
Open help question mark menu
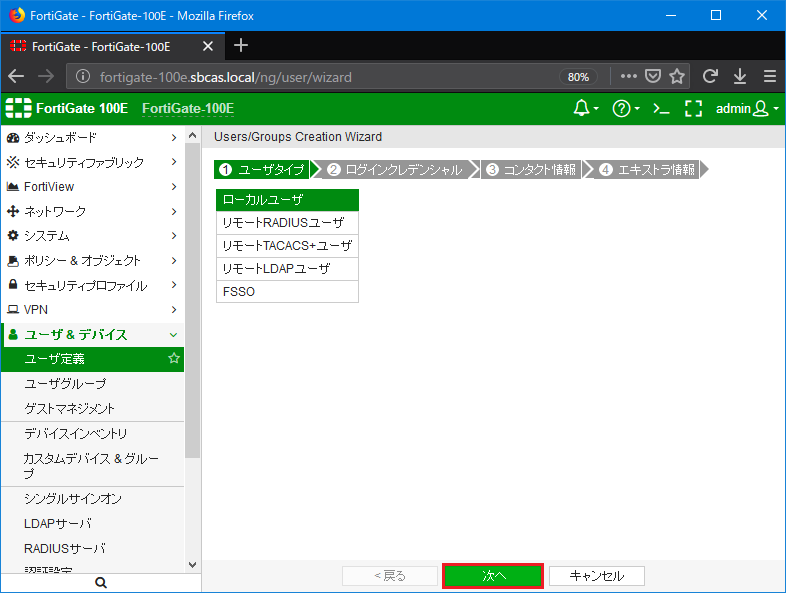pyautogui.click(x=626, y=108)
